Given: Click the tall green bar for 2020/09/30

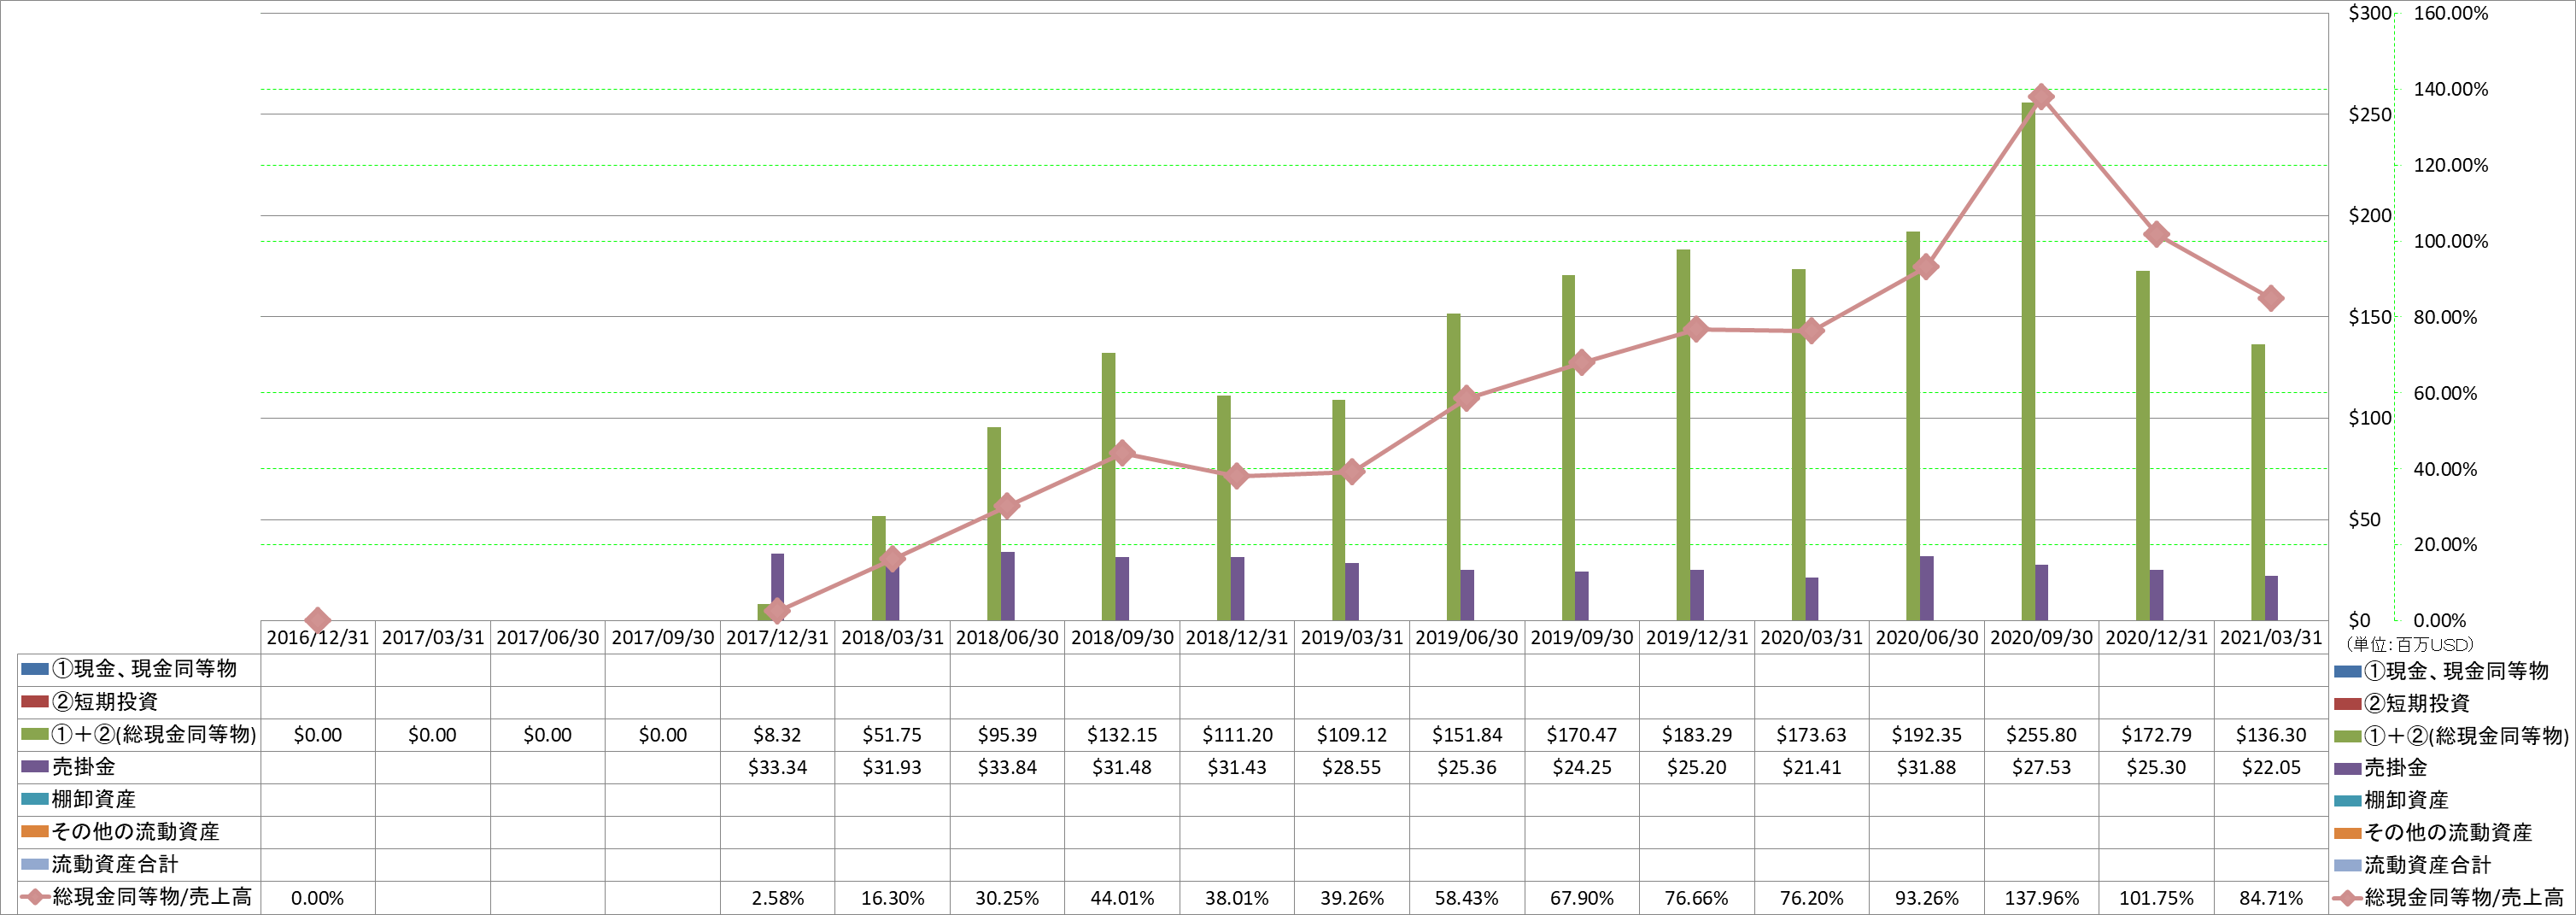Looking at the screenshot, I should (x=2027, y=361).
